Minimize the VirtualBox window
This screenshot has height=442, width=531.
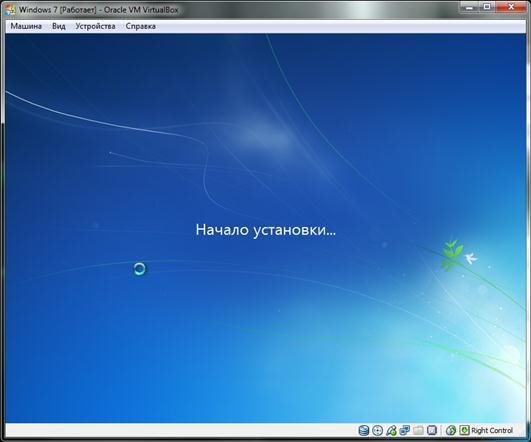pyautogui.click(x=469, y=7)
